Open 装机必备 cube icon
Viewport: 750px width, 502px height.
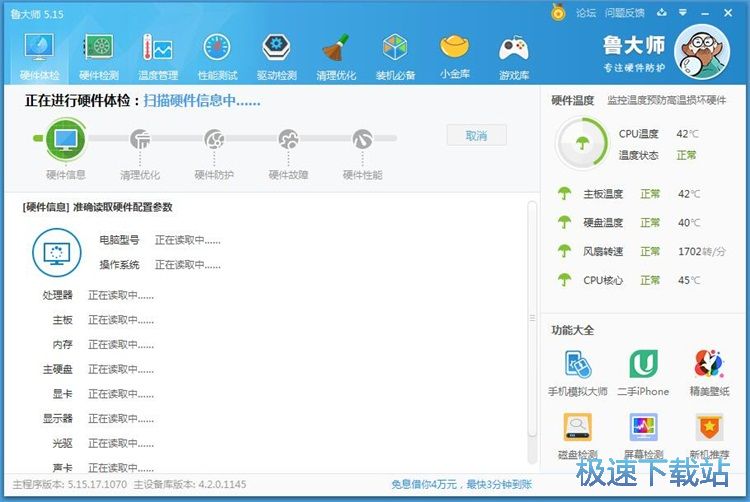coord(395,56)
